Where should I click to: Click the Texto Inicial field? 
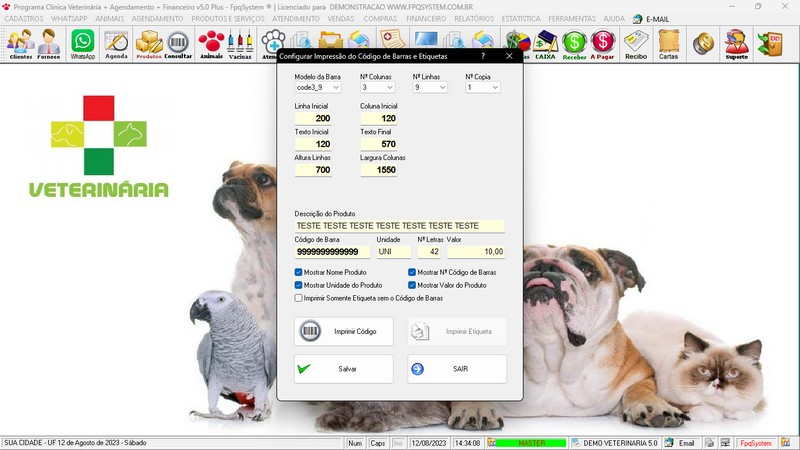[x=313, y=144]
